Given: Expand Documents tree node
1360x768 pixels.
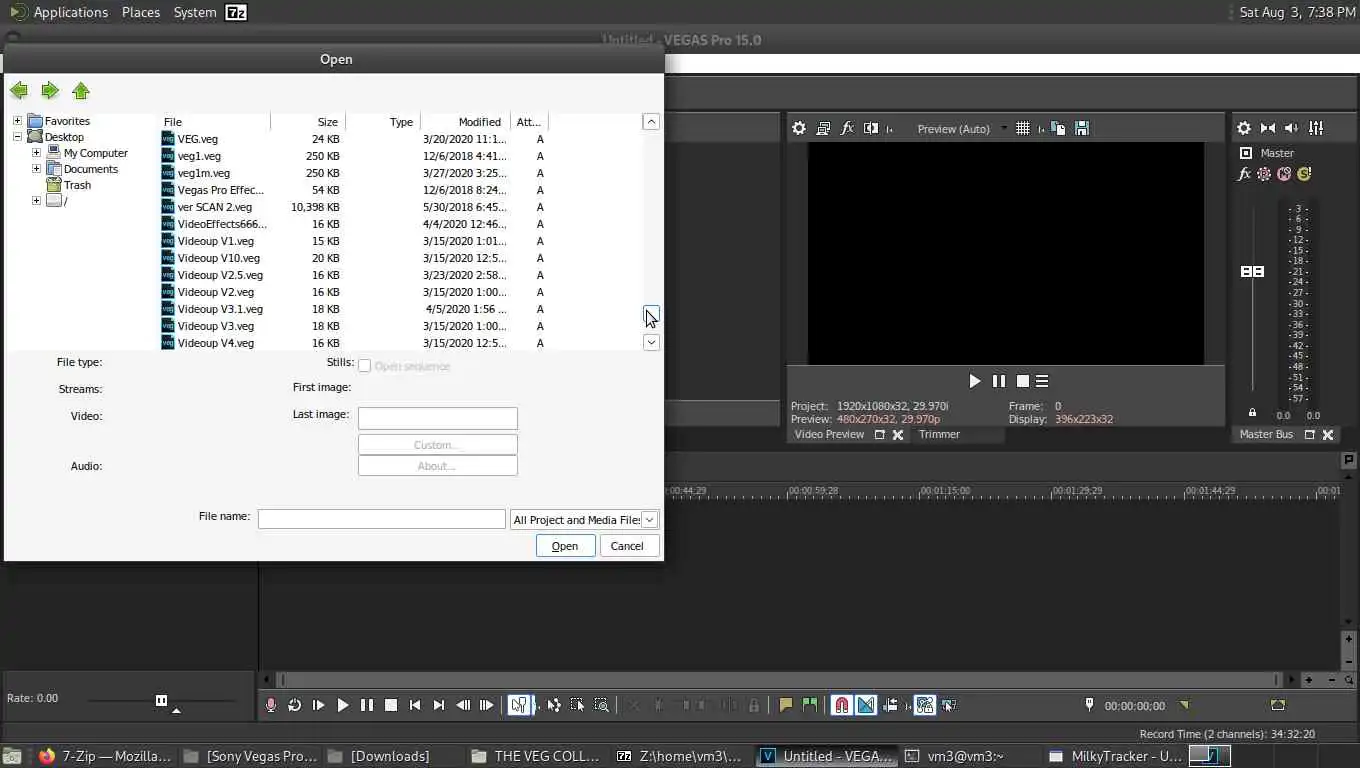Looking at the screenshot, I should pos(36,169).
